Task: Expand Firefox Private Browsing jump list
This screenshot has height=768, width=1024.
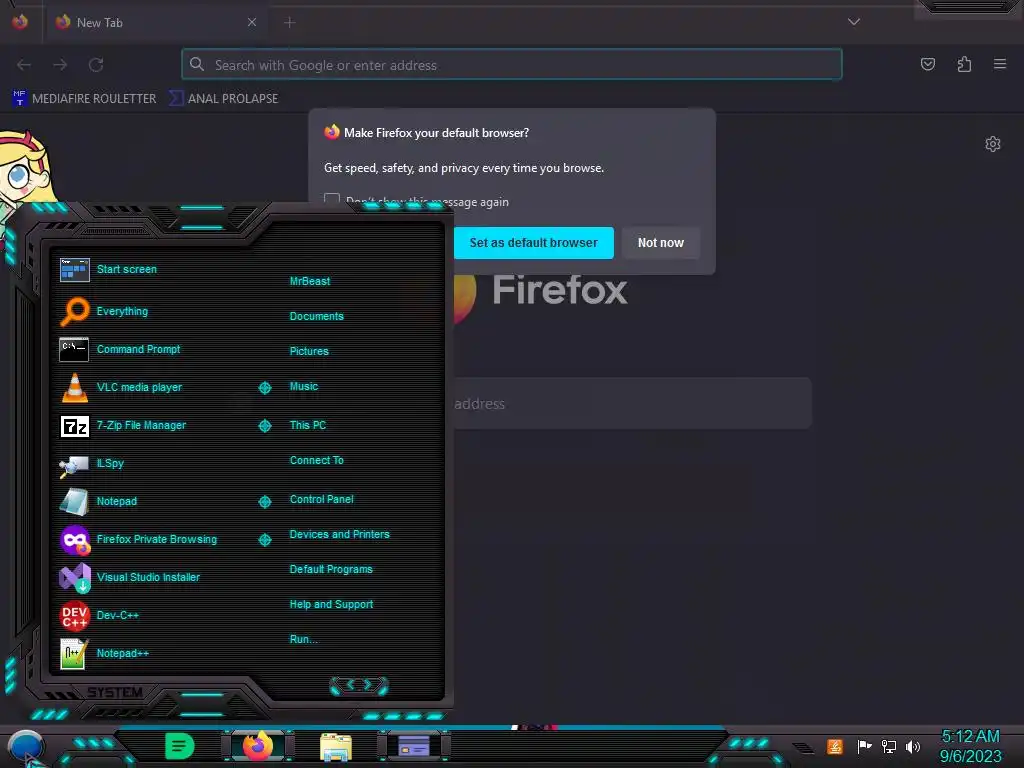Action: coord(264,539)
